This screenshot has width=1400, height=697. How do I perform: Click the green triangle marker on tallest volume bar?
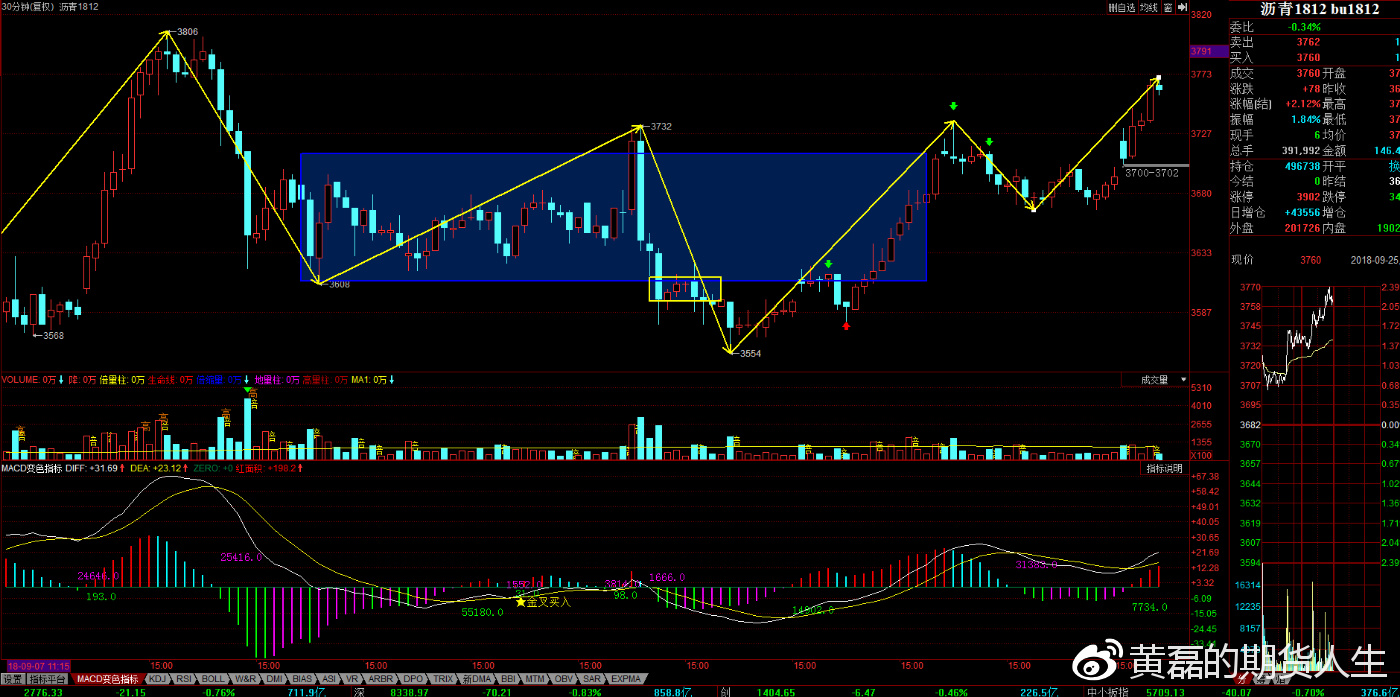(x=248, y=390)
